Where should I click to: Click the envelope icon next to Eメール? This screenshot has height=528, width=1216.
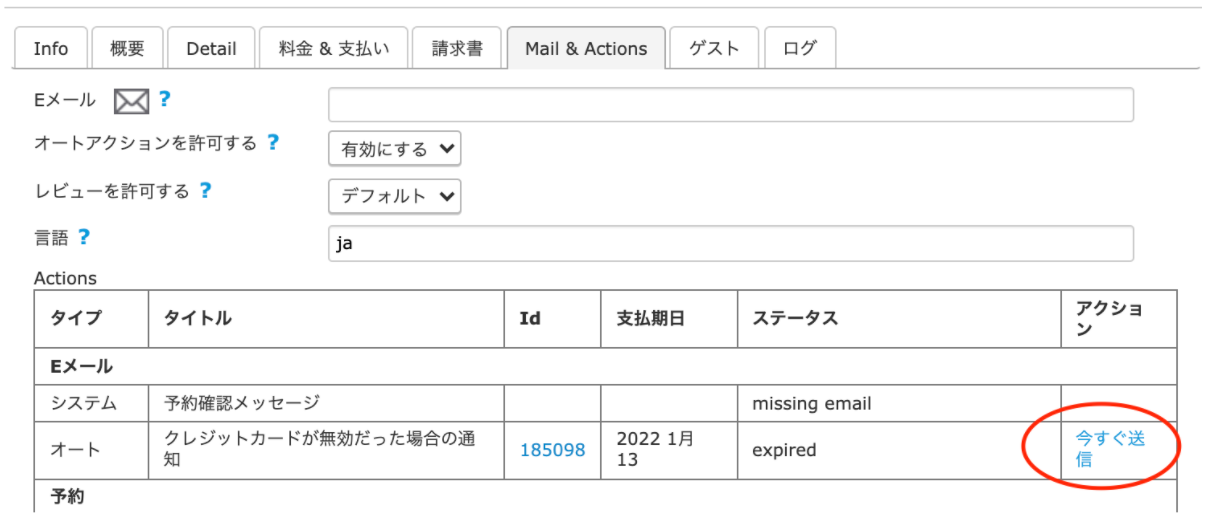(x=131, y=101)
